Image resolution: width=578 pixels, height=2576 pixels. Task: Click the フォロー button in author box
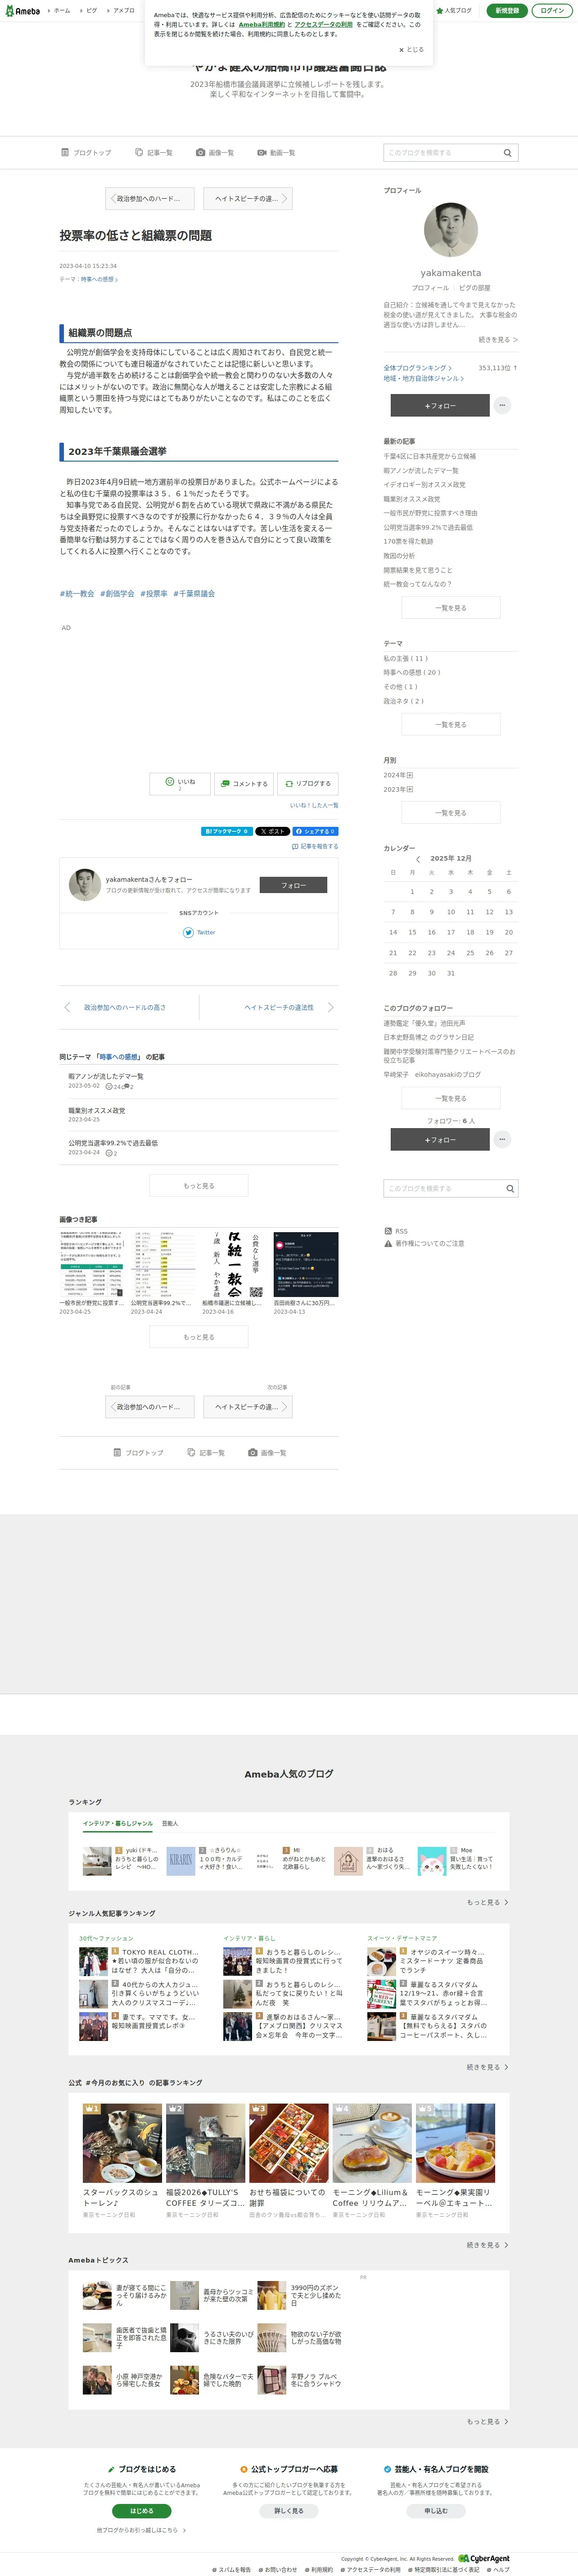coord(293,885)
